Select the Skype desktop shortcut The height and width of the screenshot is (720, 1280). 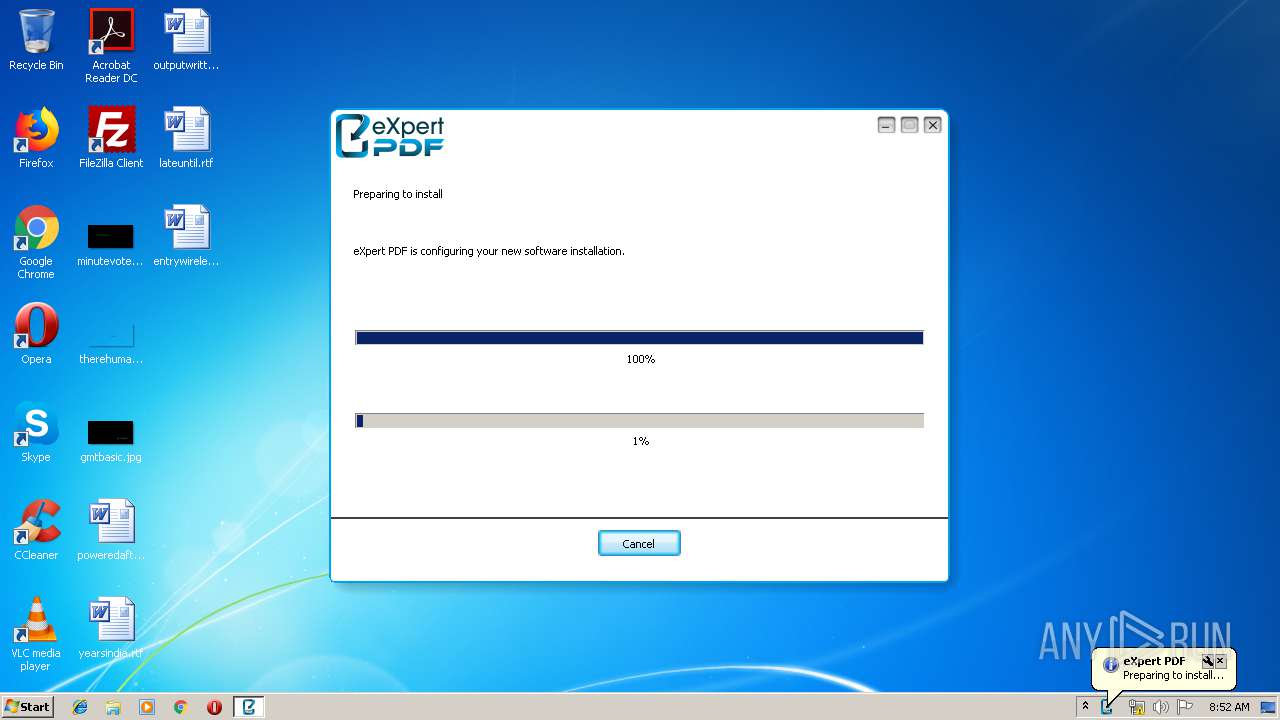click(x=36, y=432)
